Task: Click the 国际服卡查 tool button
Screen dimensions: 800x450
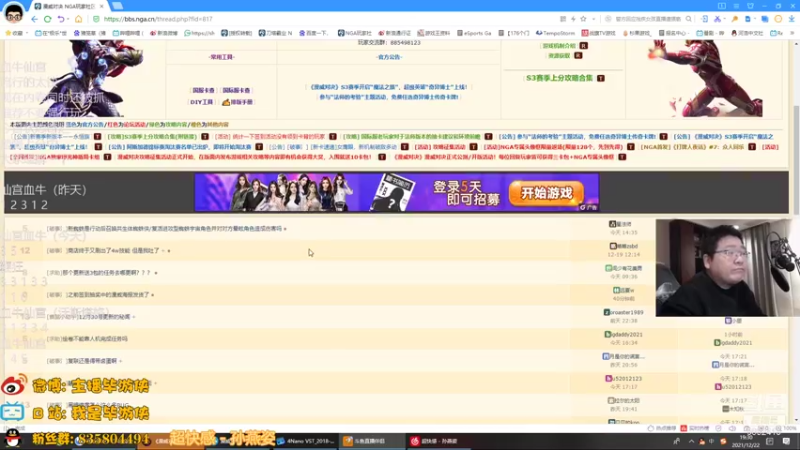Action: click(x=236, y=90)
